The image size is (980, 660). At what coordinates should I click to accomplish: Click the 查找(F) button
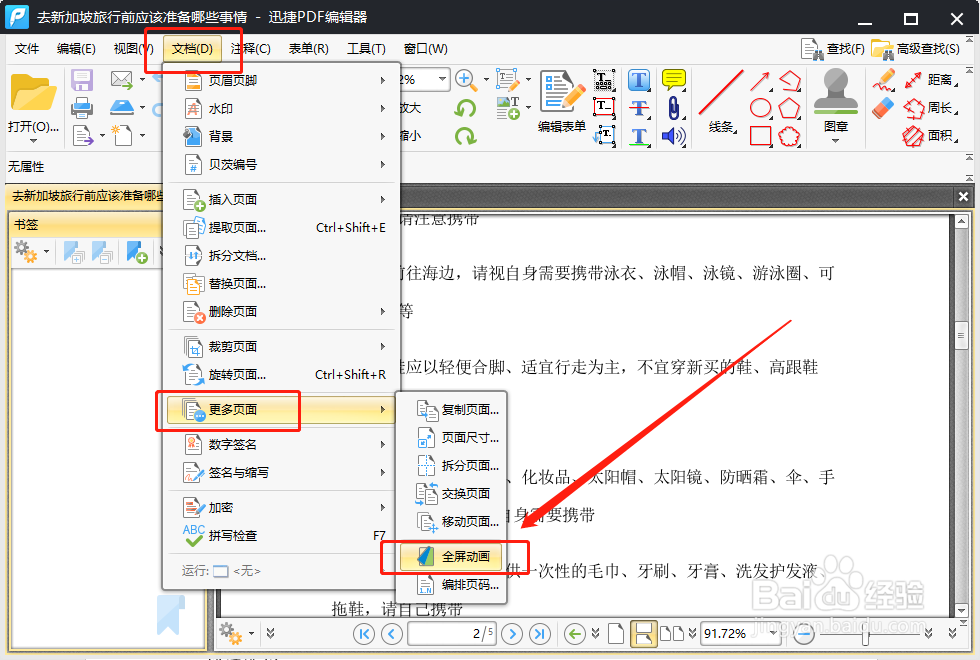(832, 49)
